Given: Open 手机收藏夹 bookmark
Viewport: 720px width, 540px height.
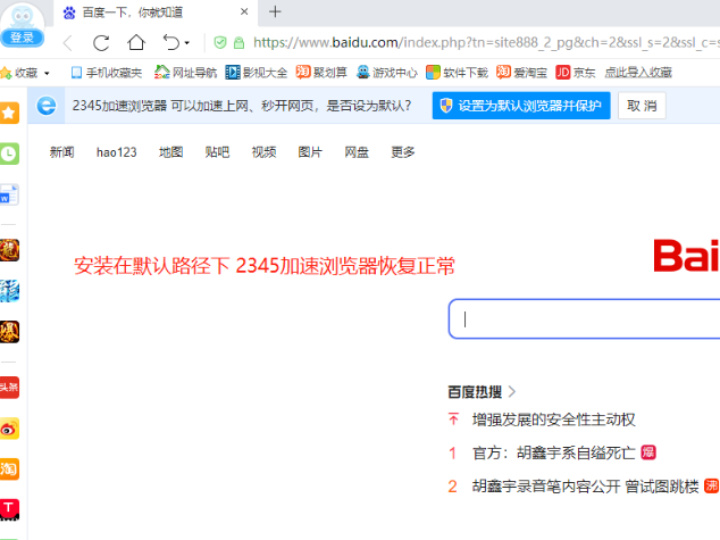Looking at the screenshot, I should point(107,73).
